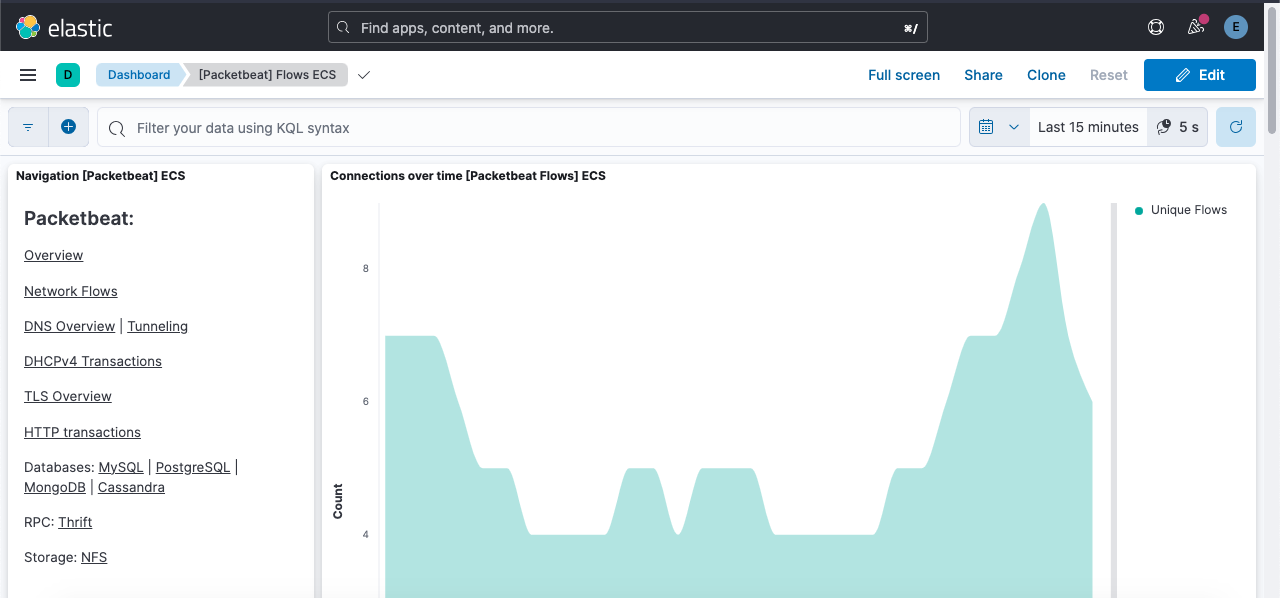
Task: Click the saved checkmark badge beside breadcrumb
Action: pyautogui.click(x=364, y=75)
